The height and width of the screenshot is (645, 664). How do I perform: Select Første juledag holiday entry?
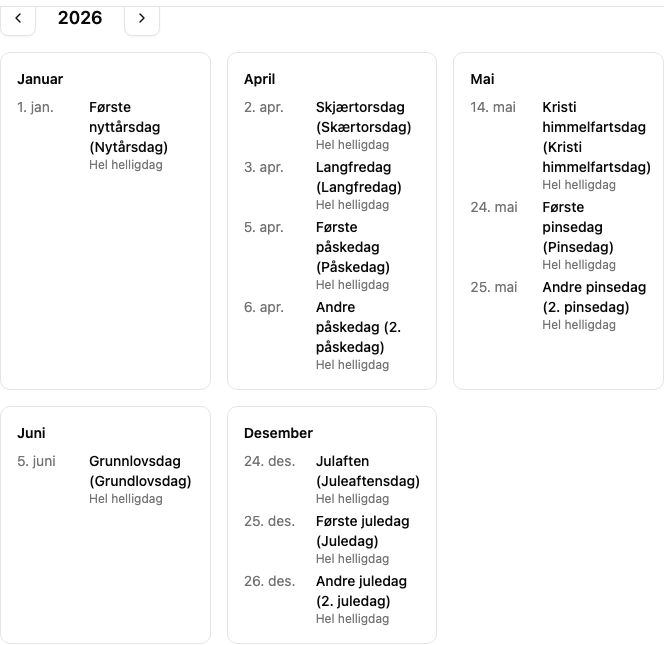(x=332, y=540)
